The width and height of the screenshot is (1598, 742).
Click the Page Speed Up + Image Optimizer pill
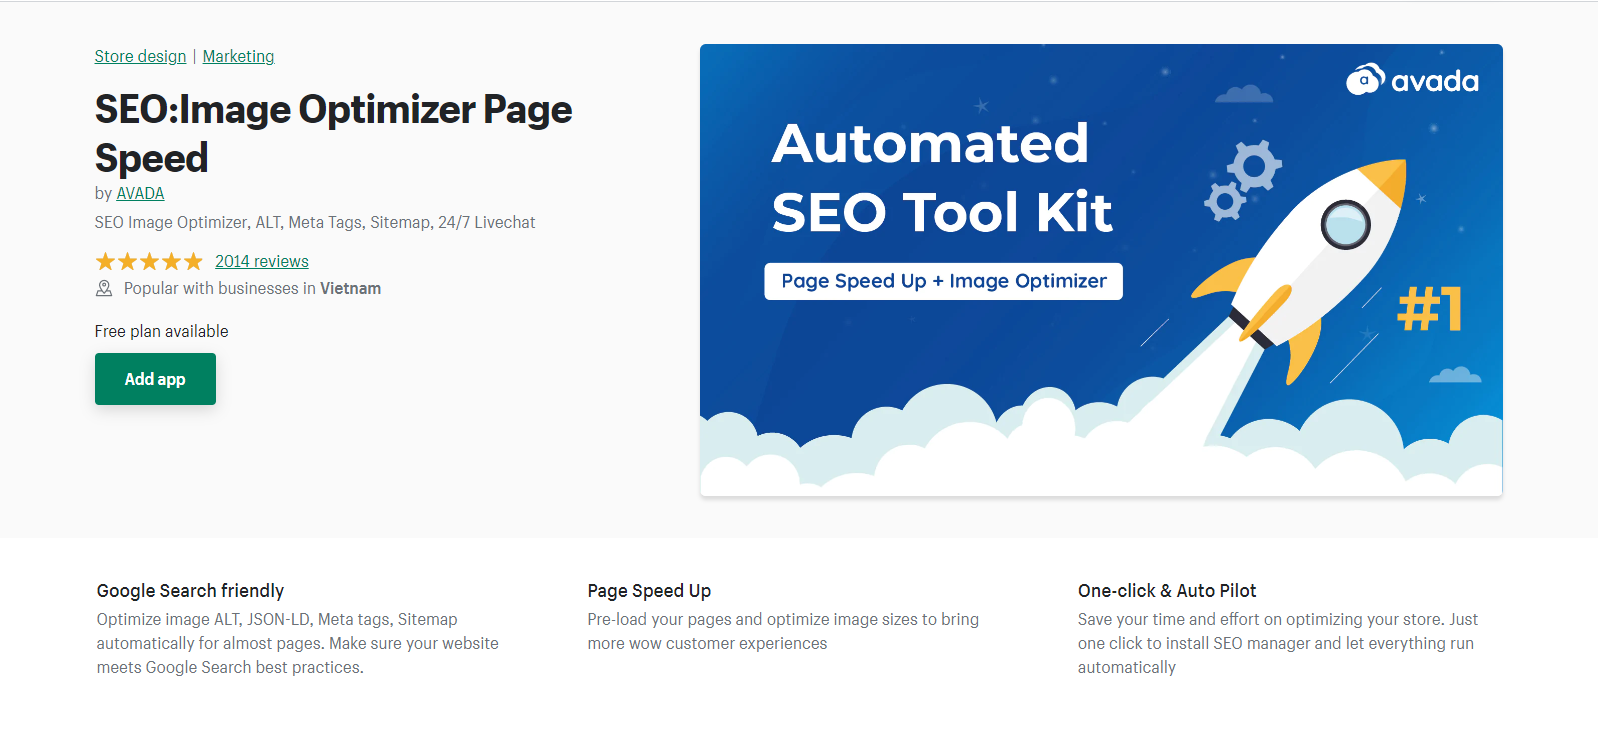[943, 281]
